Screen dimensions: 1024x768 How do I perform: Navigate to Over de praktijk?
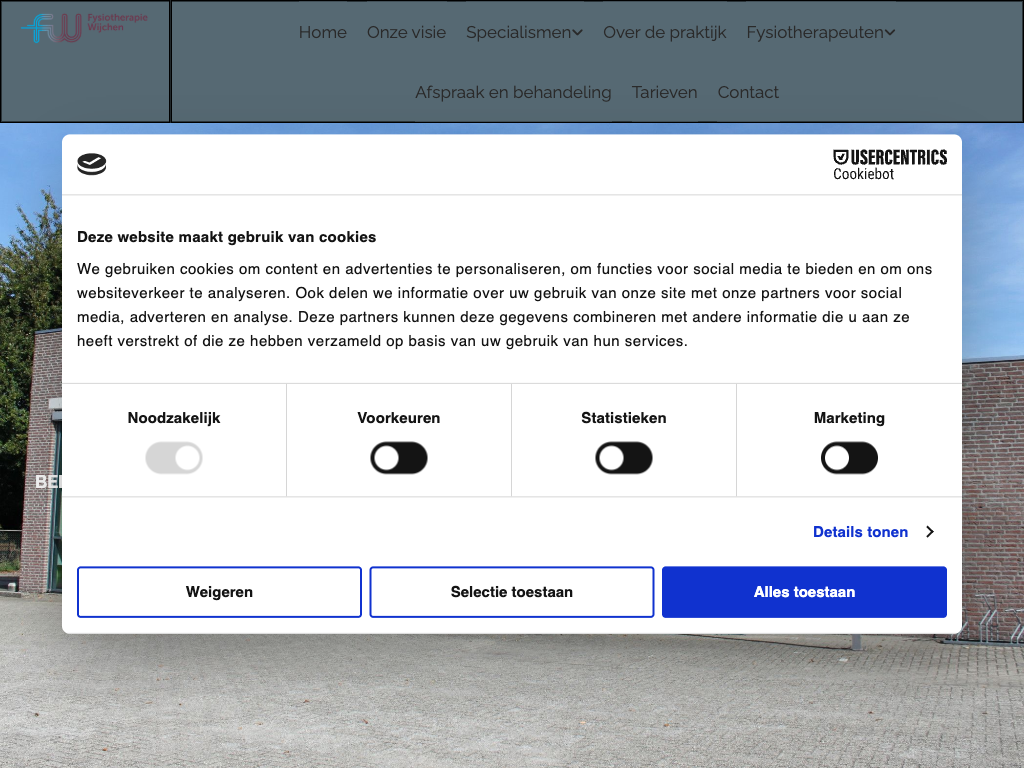pyautogui.click(x=664, y=32)
